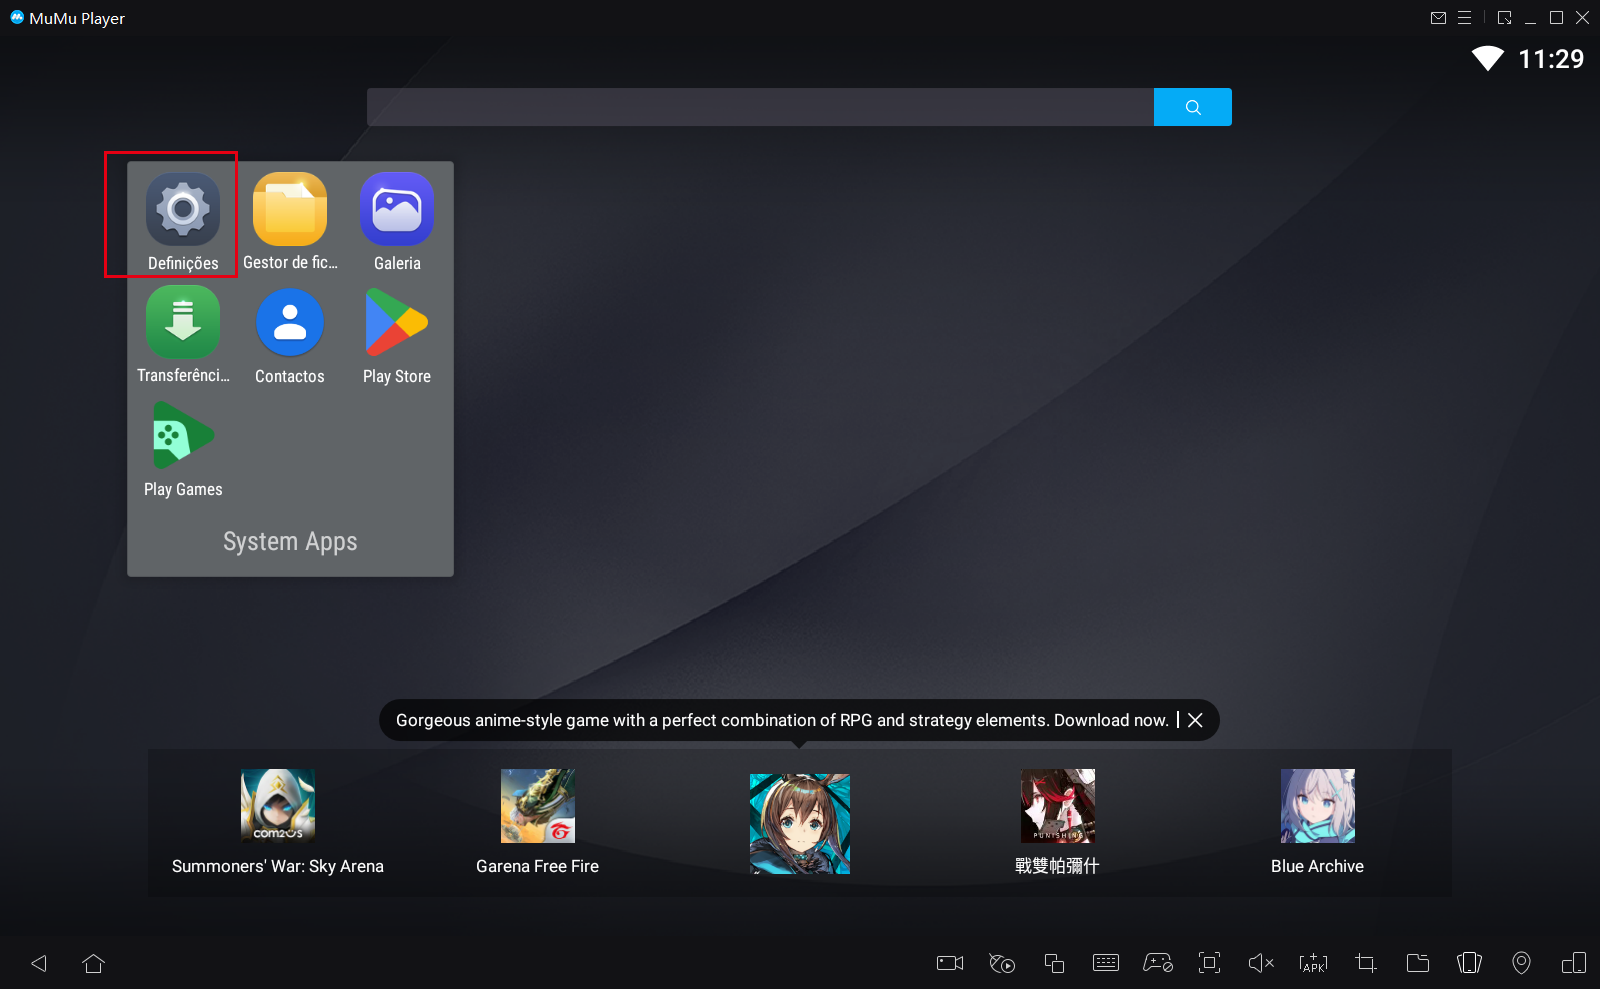Open the shared folder icon
Image resolution: width=1600 pixels, height=989 pixels.
tap(1418, 963)
